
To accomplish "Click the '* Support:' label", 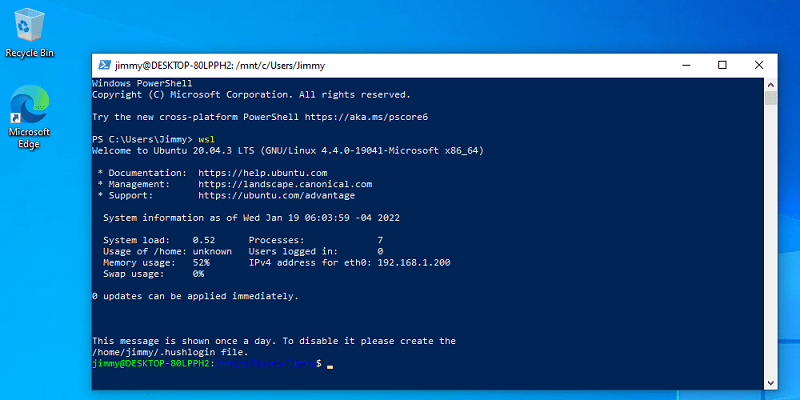I will pyautogui.click(x=126, y=195).
